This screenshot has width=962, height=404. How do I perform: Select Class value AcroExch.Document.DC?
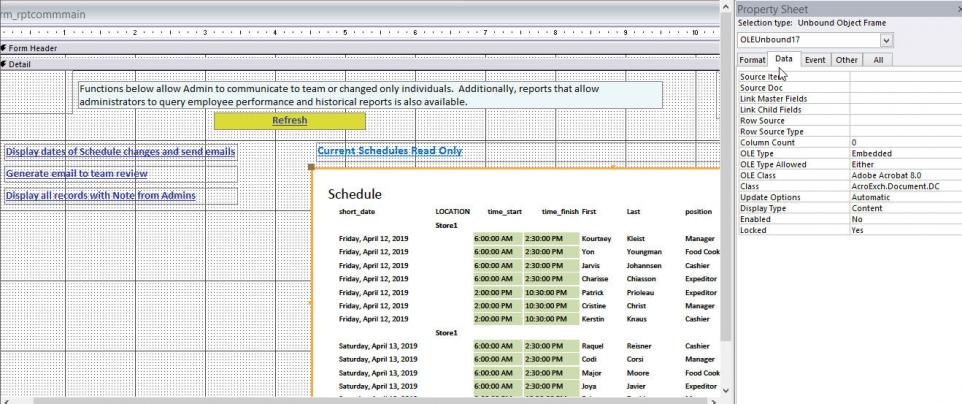click(x=906, y=186)
